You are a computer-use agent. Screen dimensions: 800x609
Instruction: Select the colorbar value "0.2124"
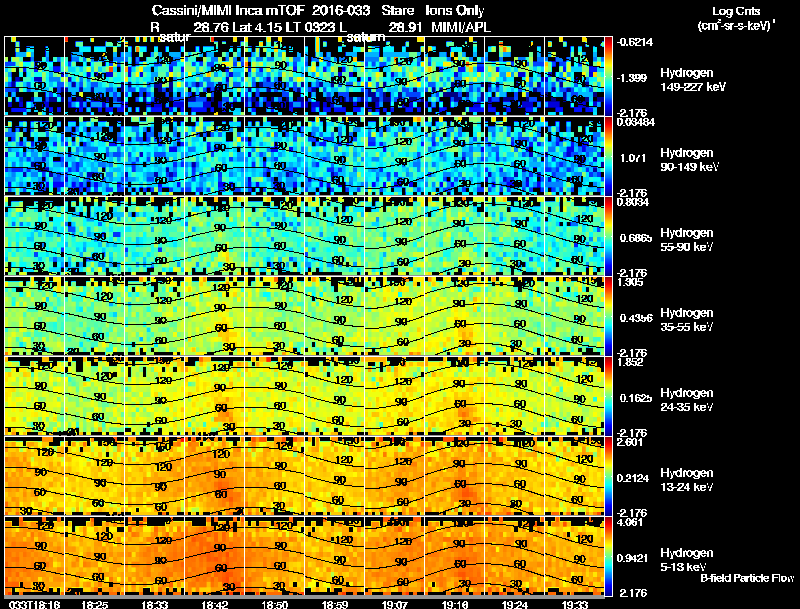tap(633, 478)
